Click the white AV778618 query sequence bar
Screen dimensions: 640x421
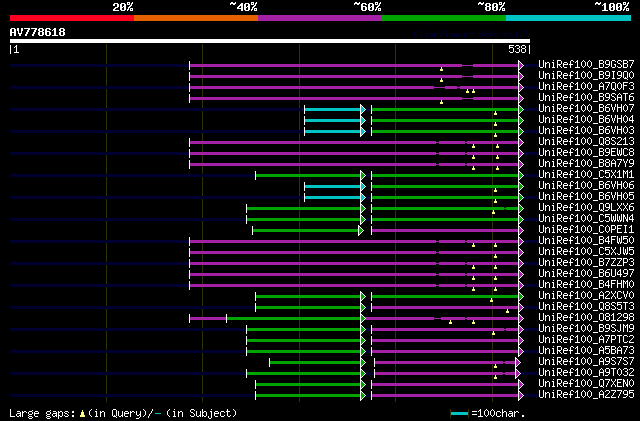click(x=270, y=41)
